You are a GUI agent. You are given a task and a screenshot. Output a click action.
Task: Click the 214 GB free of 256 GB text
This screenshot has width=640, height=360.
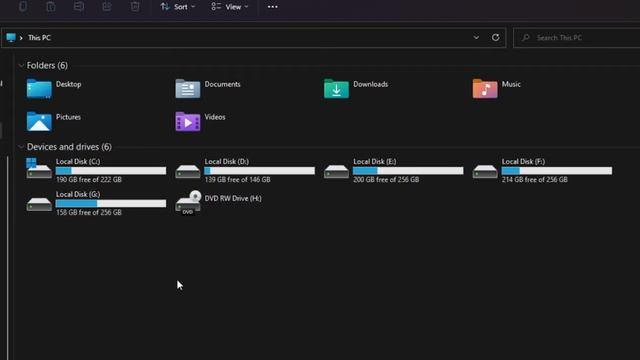[x=535, y=180]
